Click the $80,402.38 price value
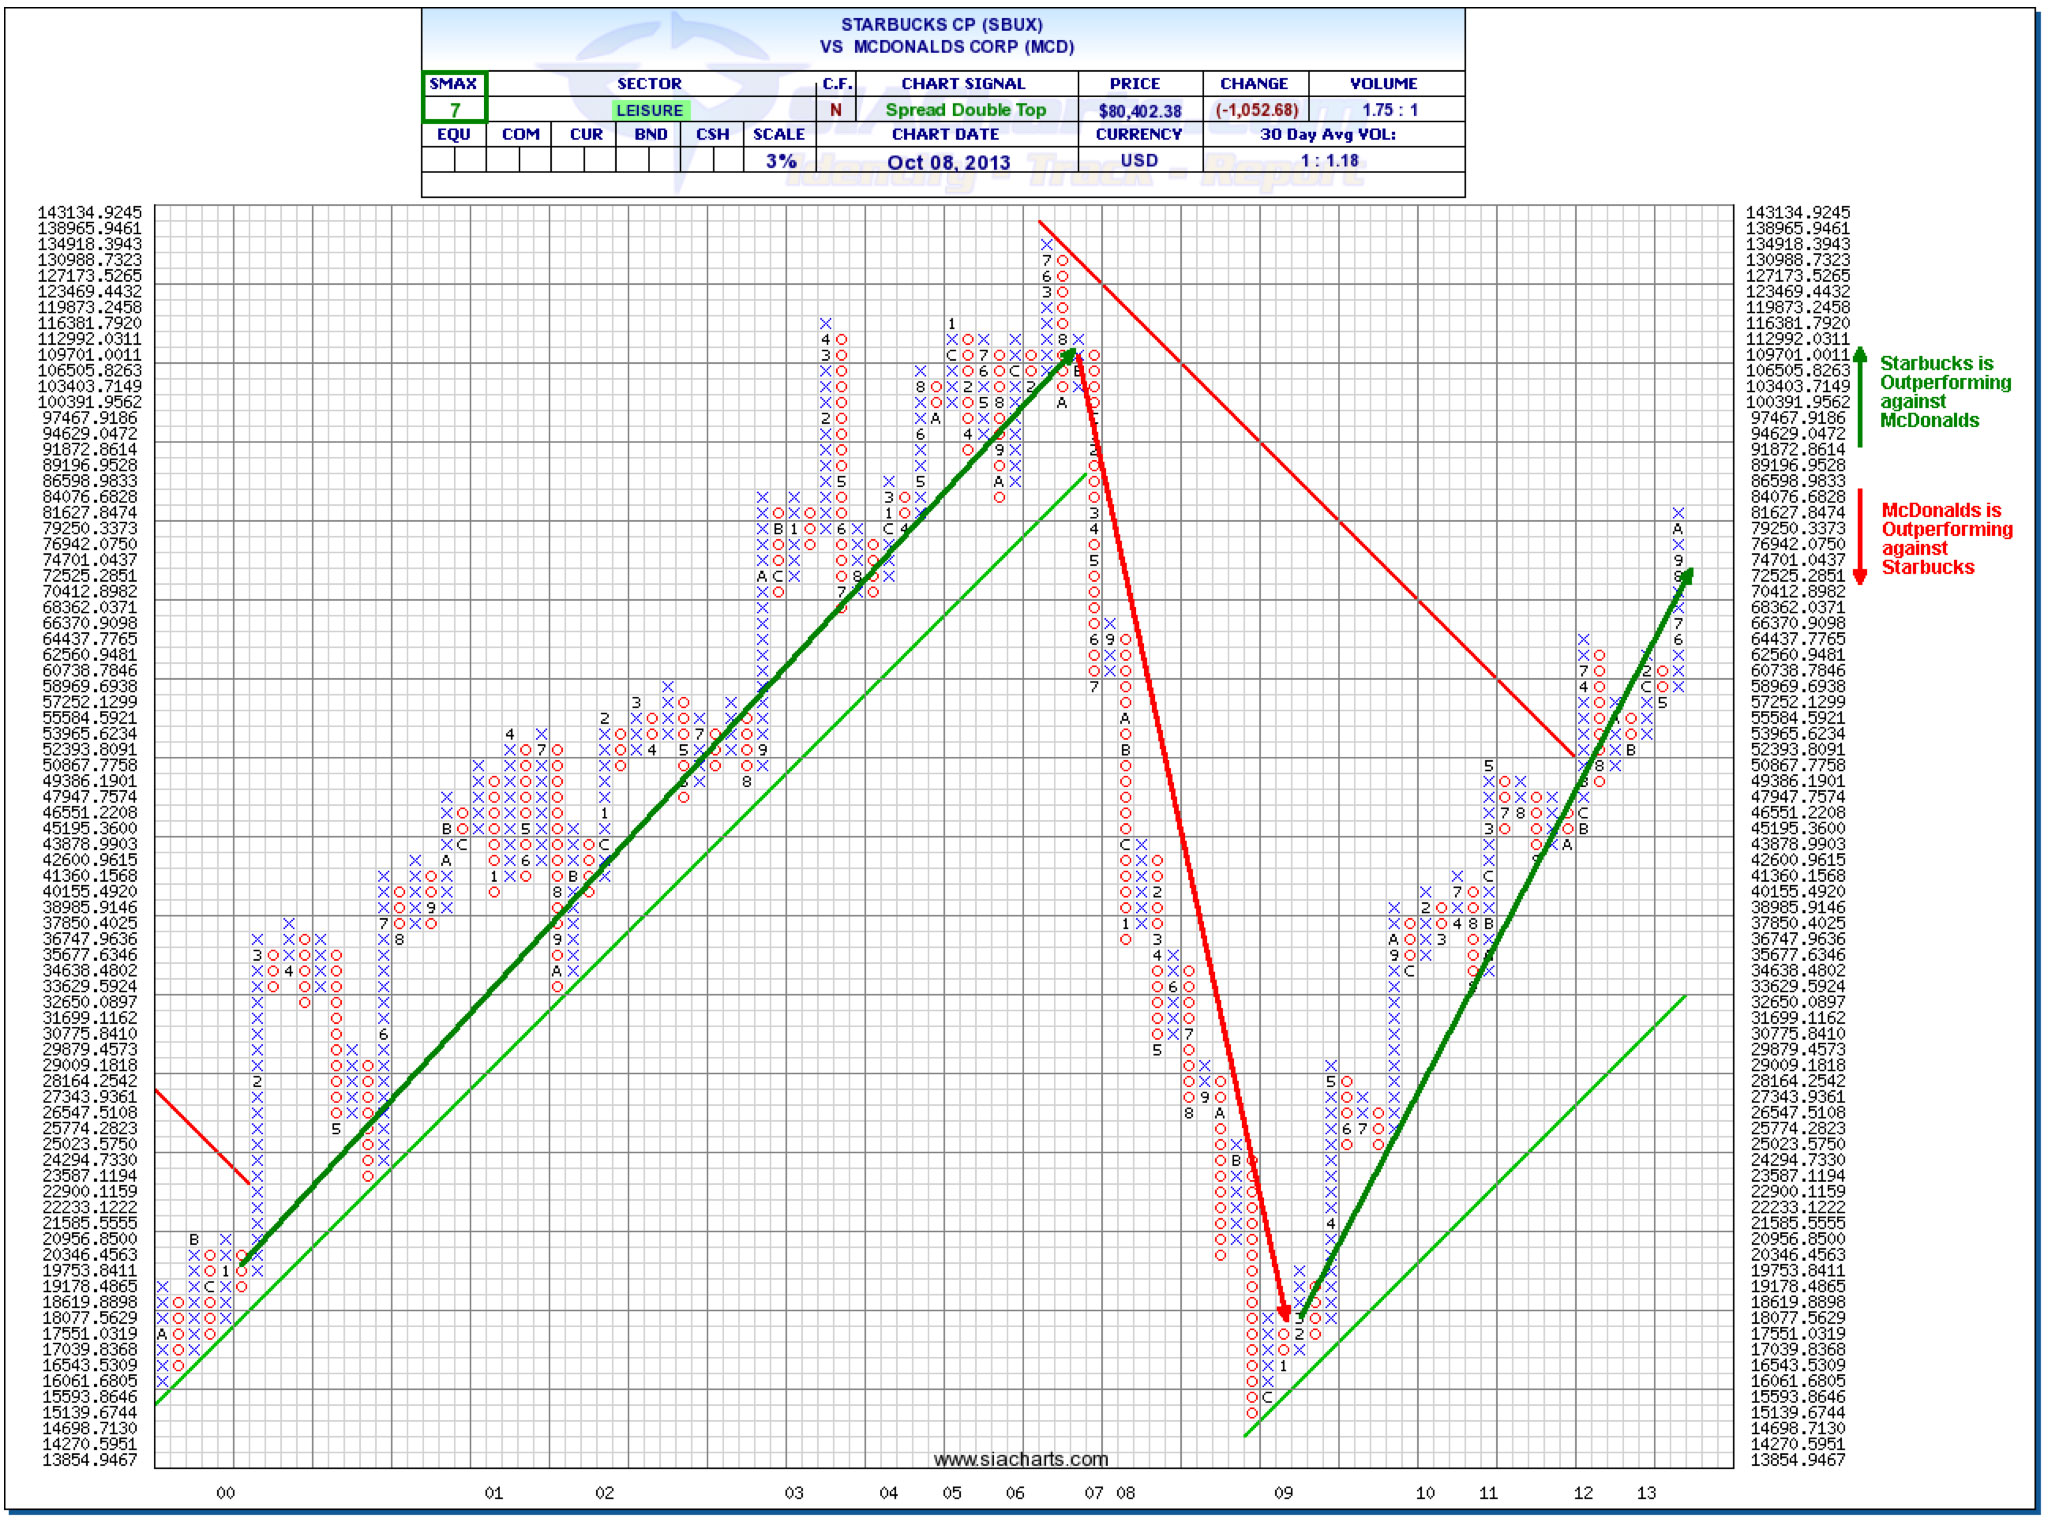2050x1524 pixels. [x=1139, y=111]
